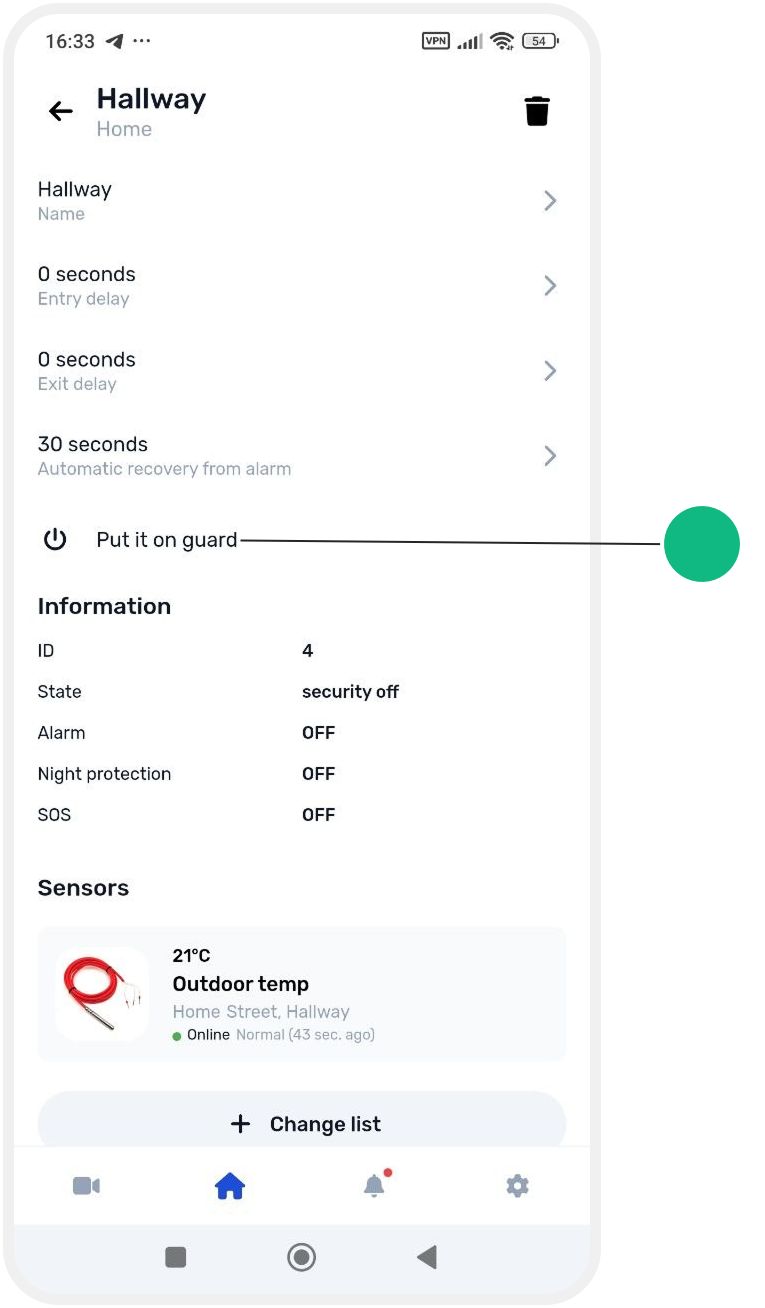Delete the Hallway zone with trash icon
765x1308 pixels.
pyautogui.click(x=537, y=111)
